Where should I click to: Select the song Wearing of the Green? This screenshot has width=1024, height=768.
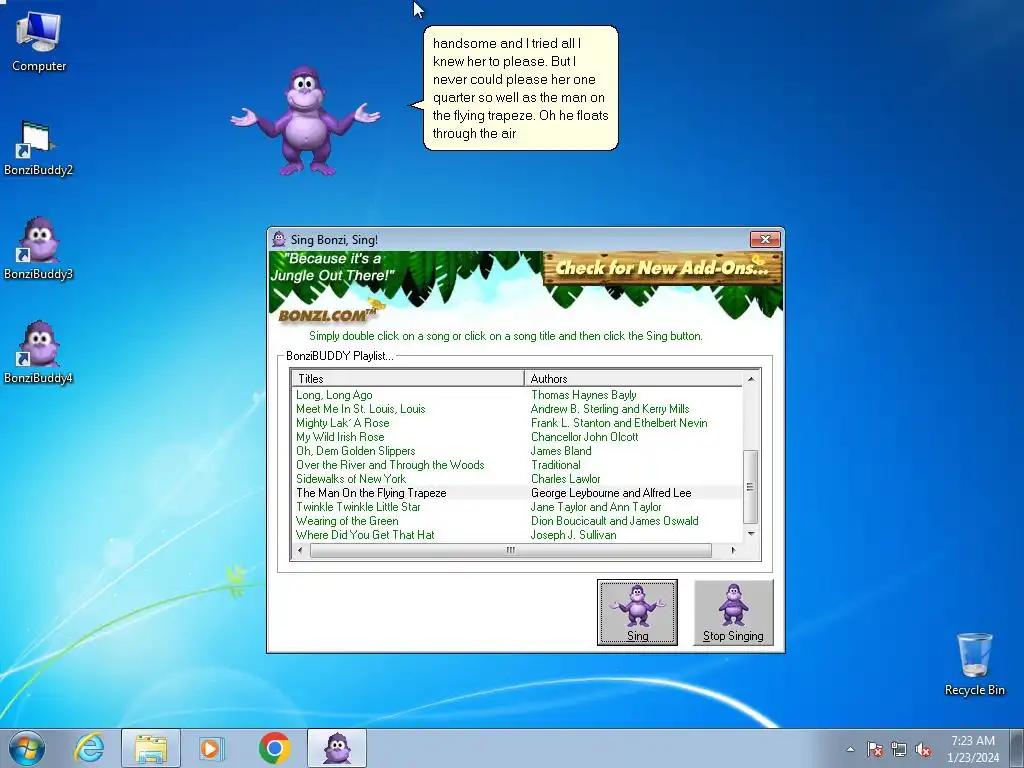(x=347, y=521)
